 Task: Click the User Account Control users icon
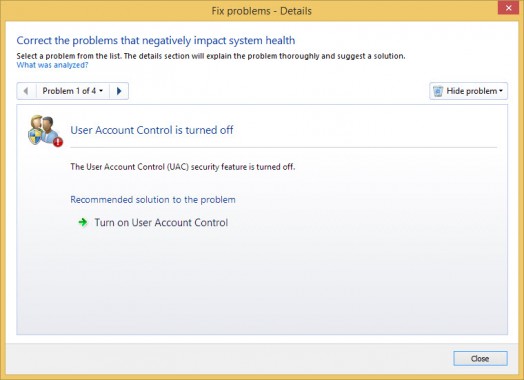[x=45, y=131]
